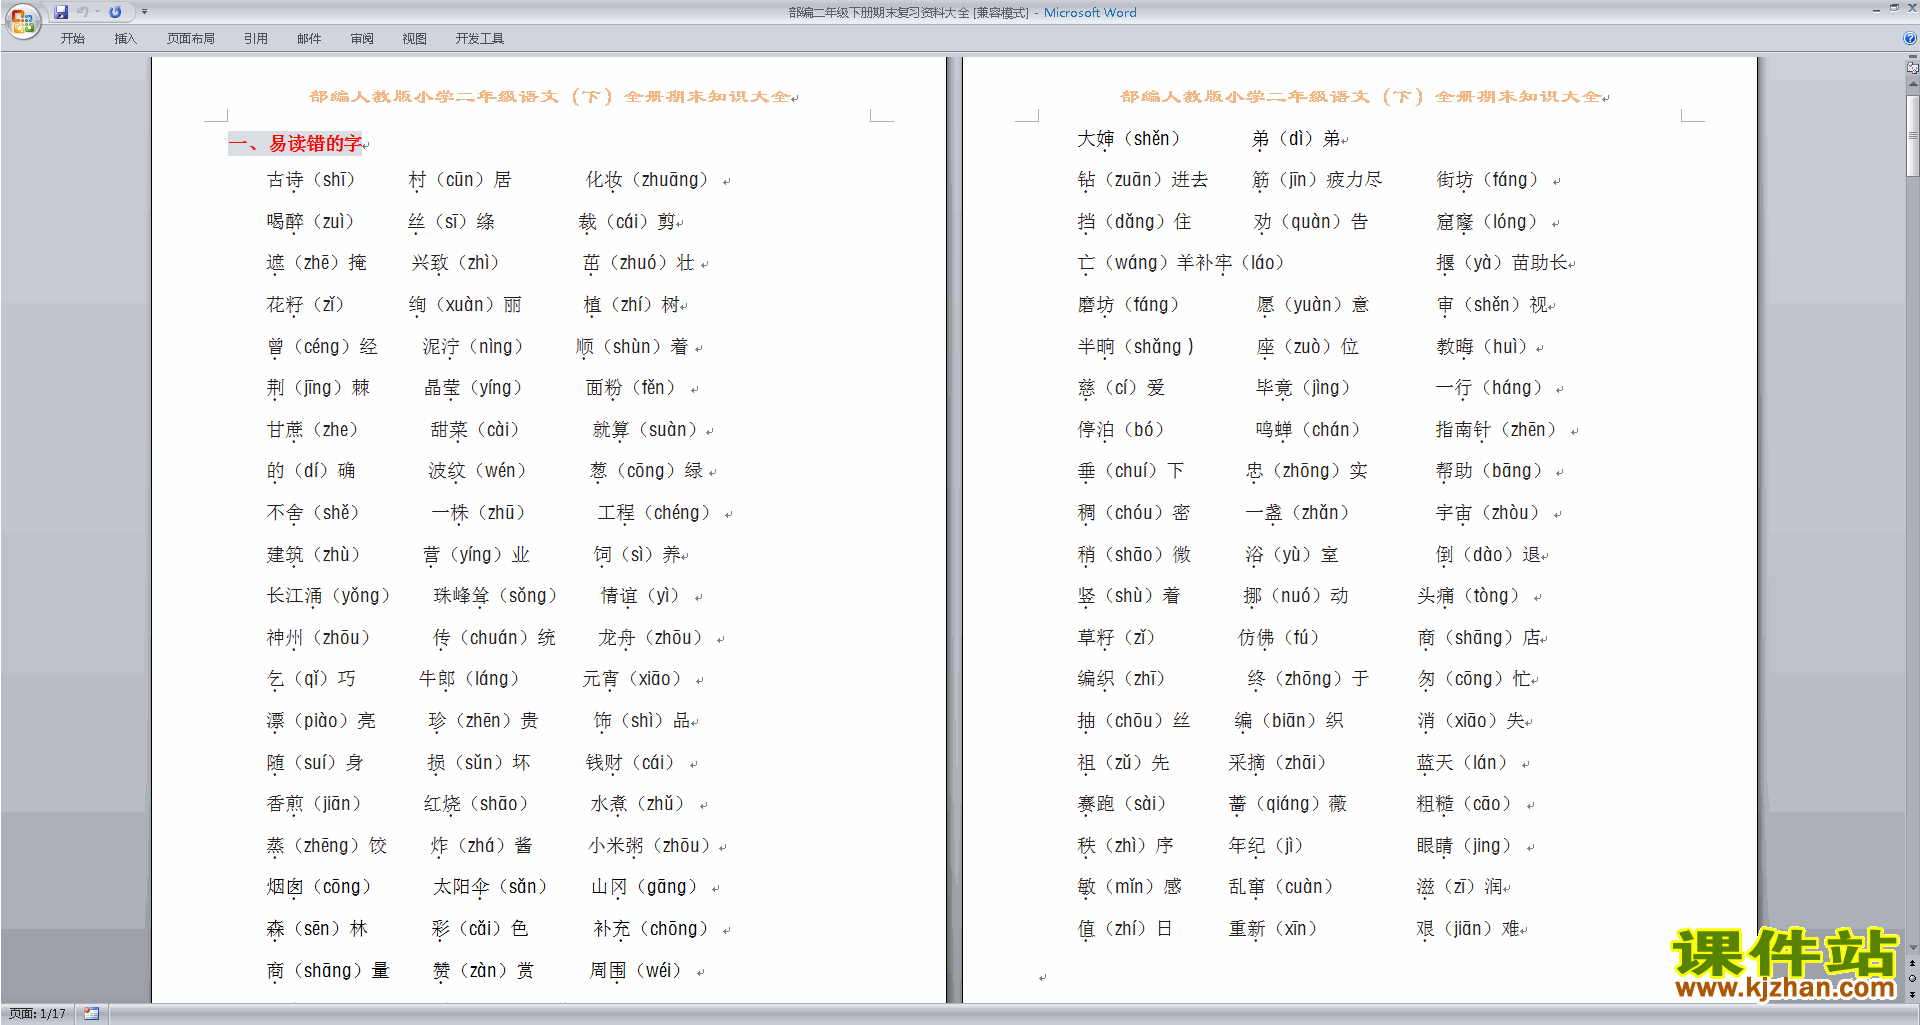This screenshot has width=1920, height=1025.
Task: Click the entry 工程（chéng）
Action: tap(654, 513)
